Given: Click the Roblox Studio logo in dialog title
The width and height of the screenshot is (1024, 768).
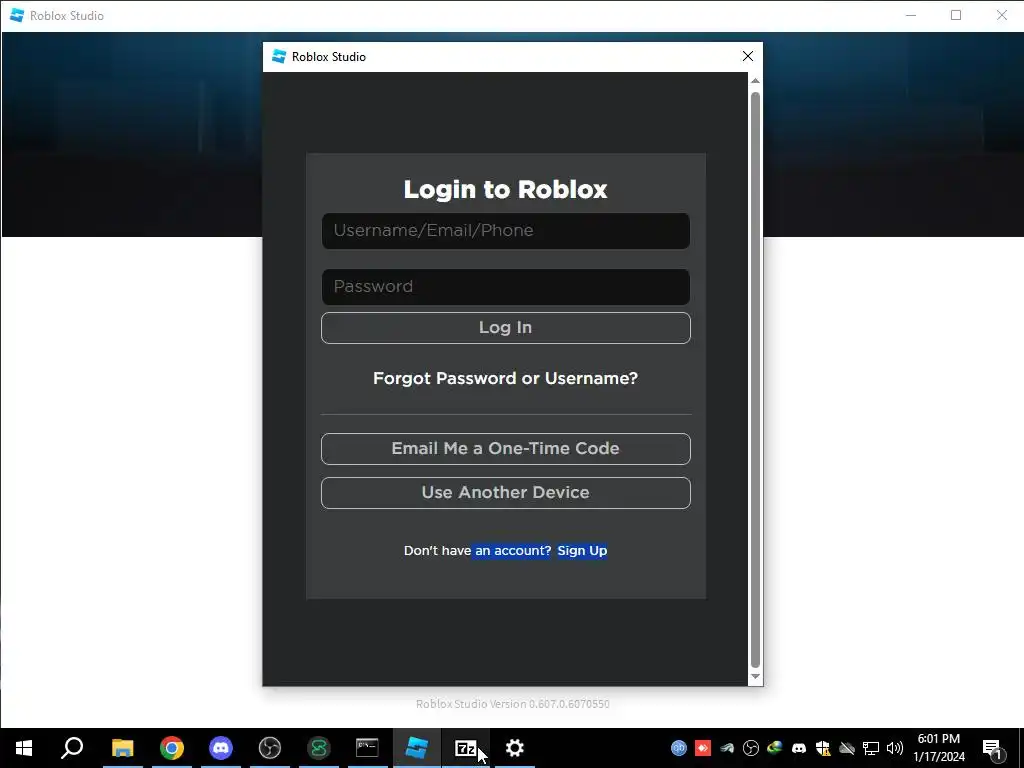Looking at the screenshot, I should [279, 57].
